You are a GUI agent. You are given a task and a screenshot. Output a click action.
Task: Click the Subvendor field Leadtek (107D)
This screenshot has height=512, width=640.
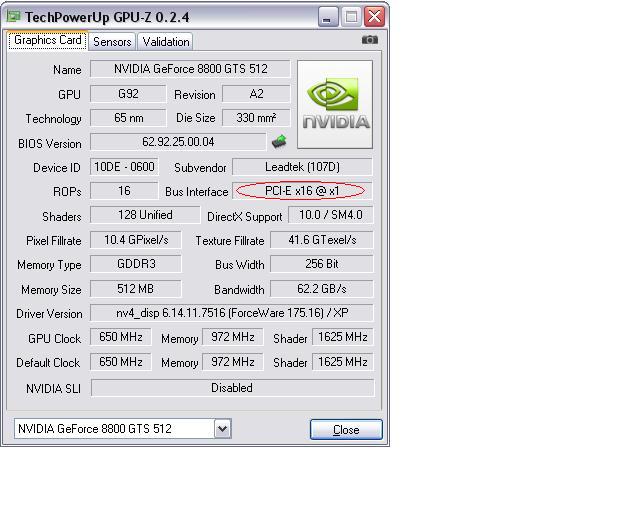(302, 167)
